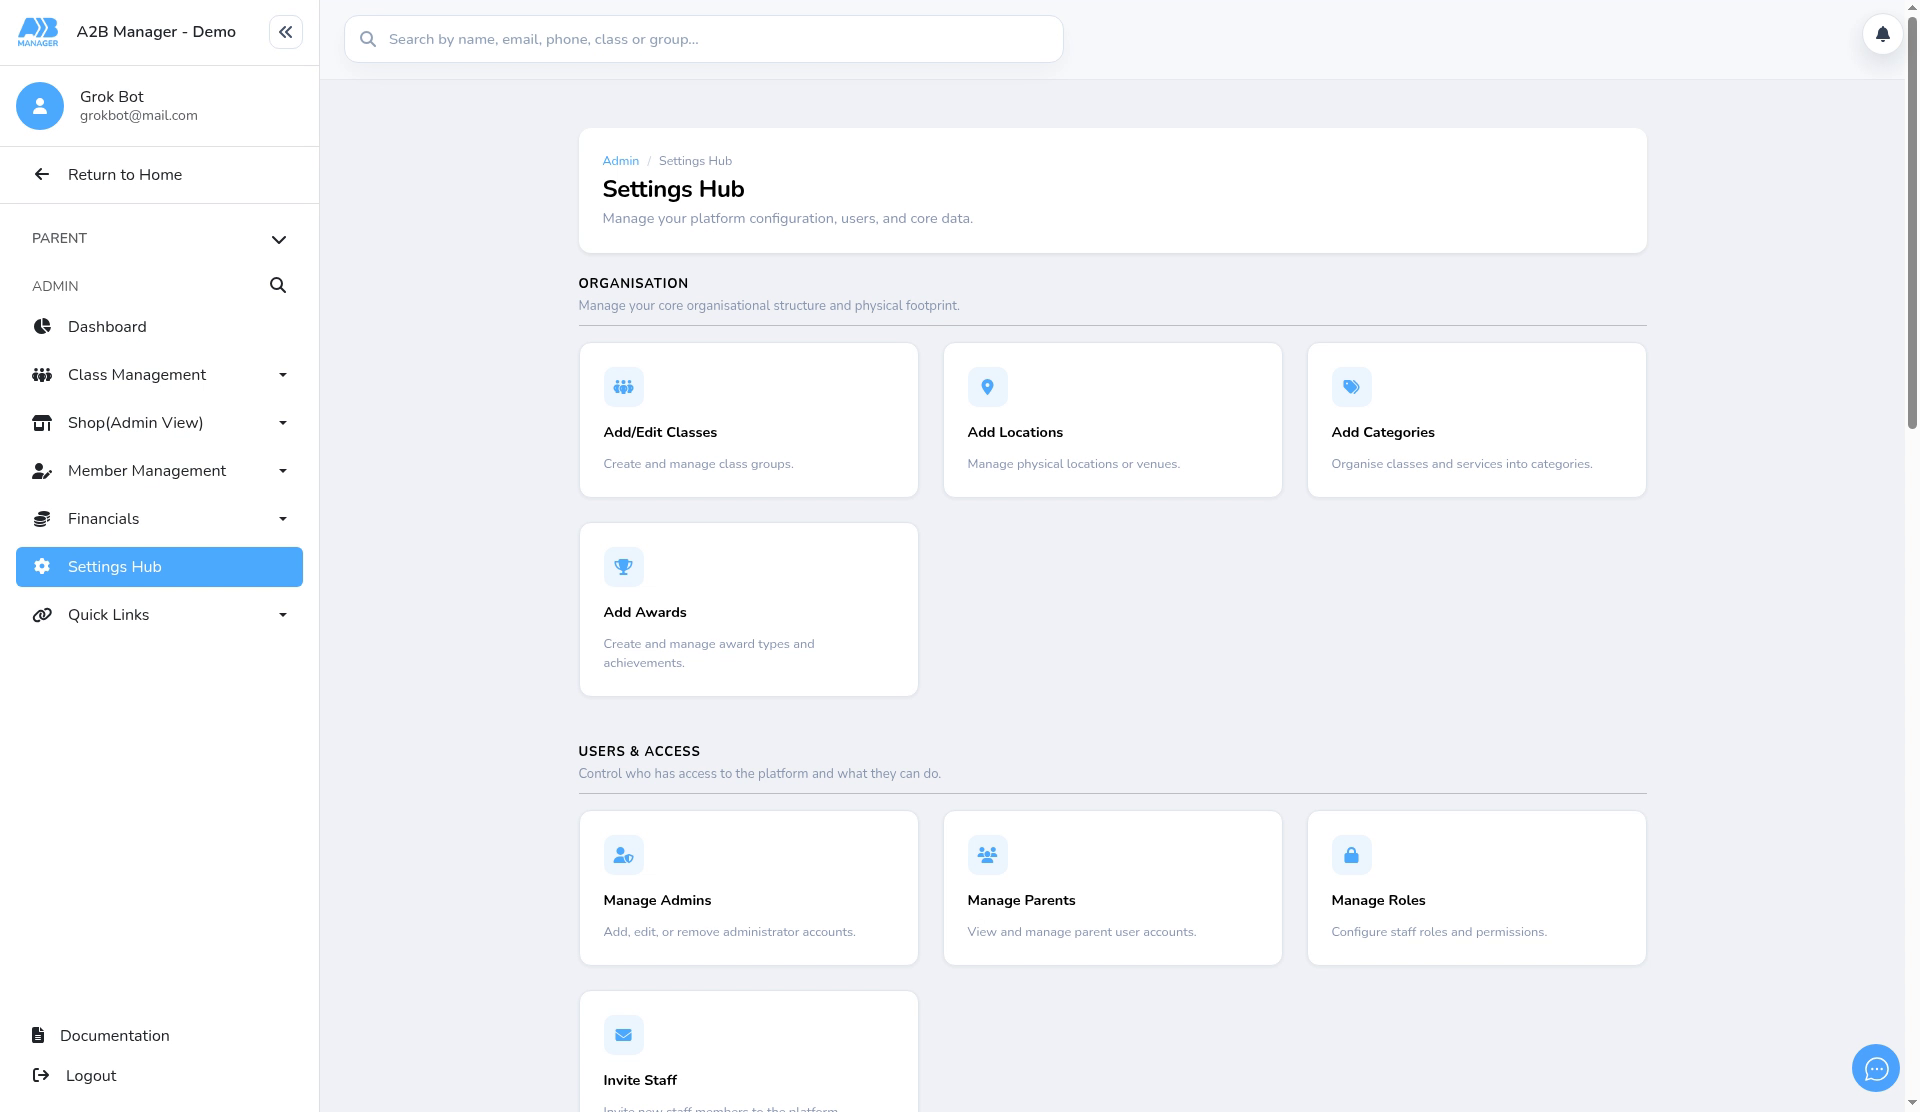Click the Manage Admins user-shield icon
1920x1112 pixels.
[x=623, y=855]
